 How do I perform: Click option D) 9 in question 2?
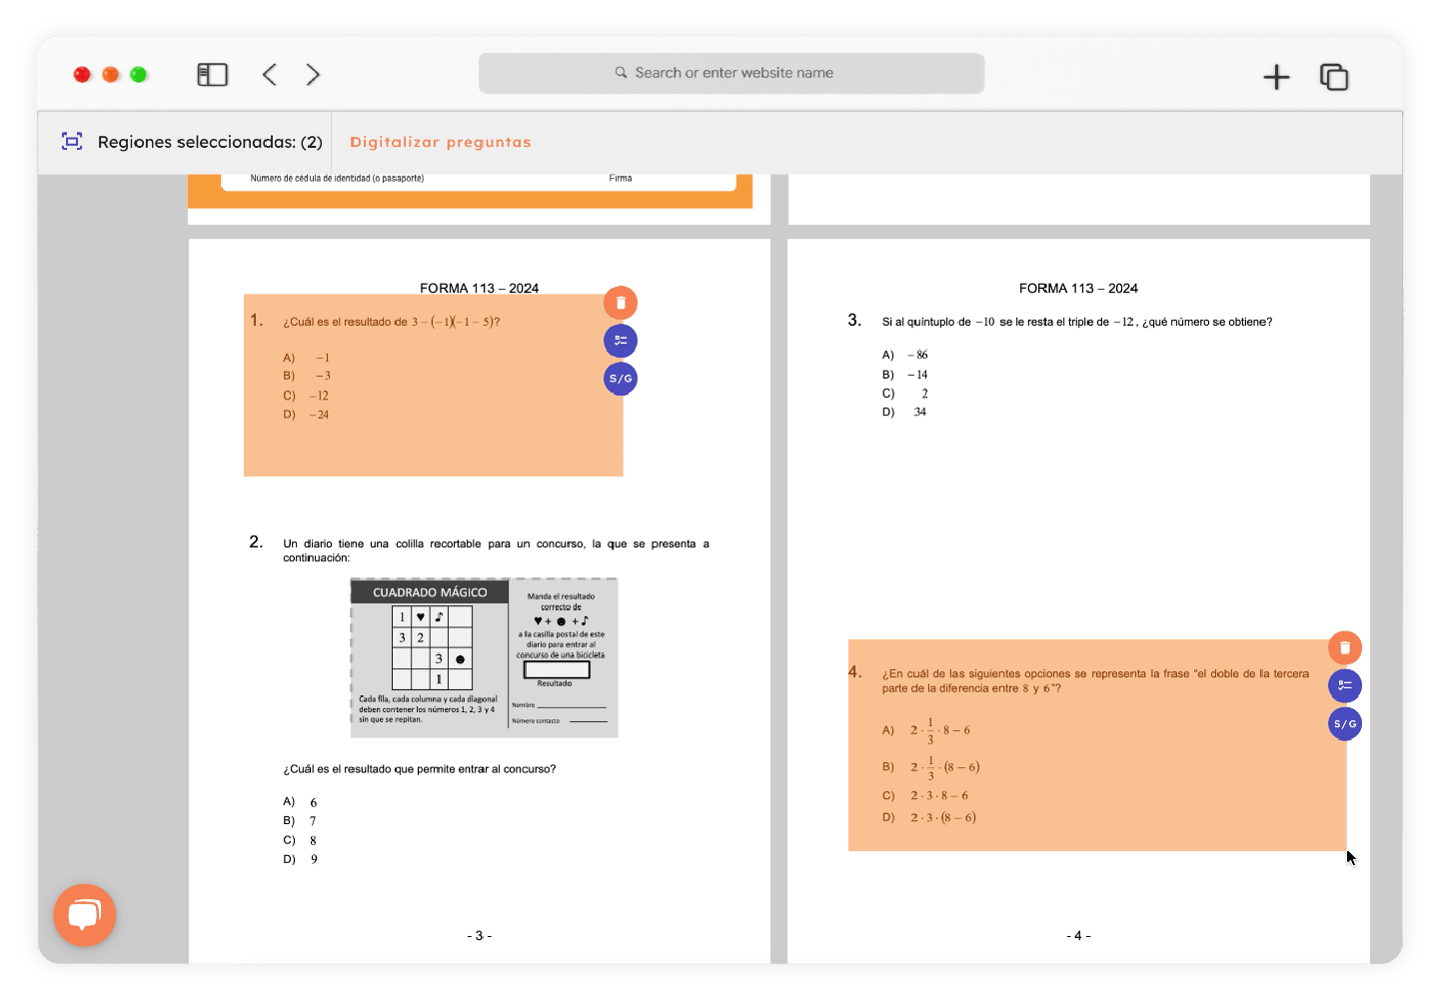click(x=300, y=859)
